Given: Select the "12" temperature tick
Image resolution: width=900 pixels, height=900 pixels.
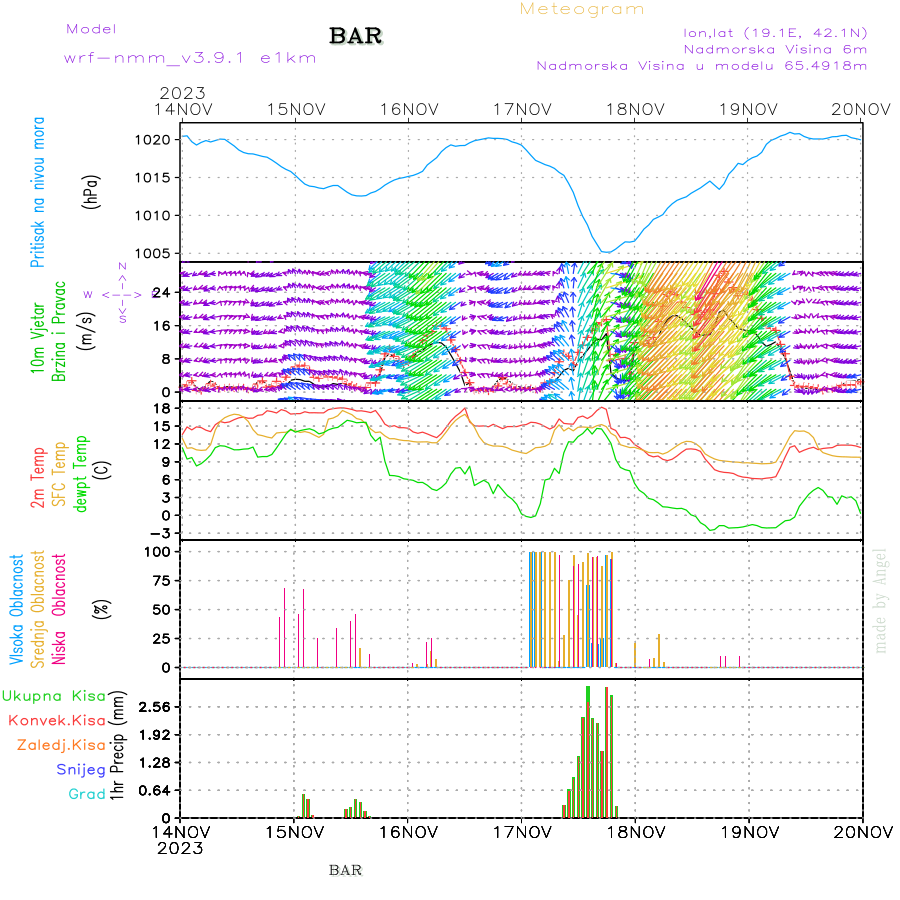Looking at the screenshot, I should coord(162,444).
